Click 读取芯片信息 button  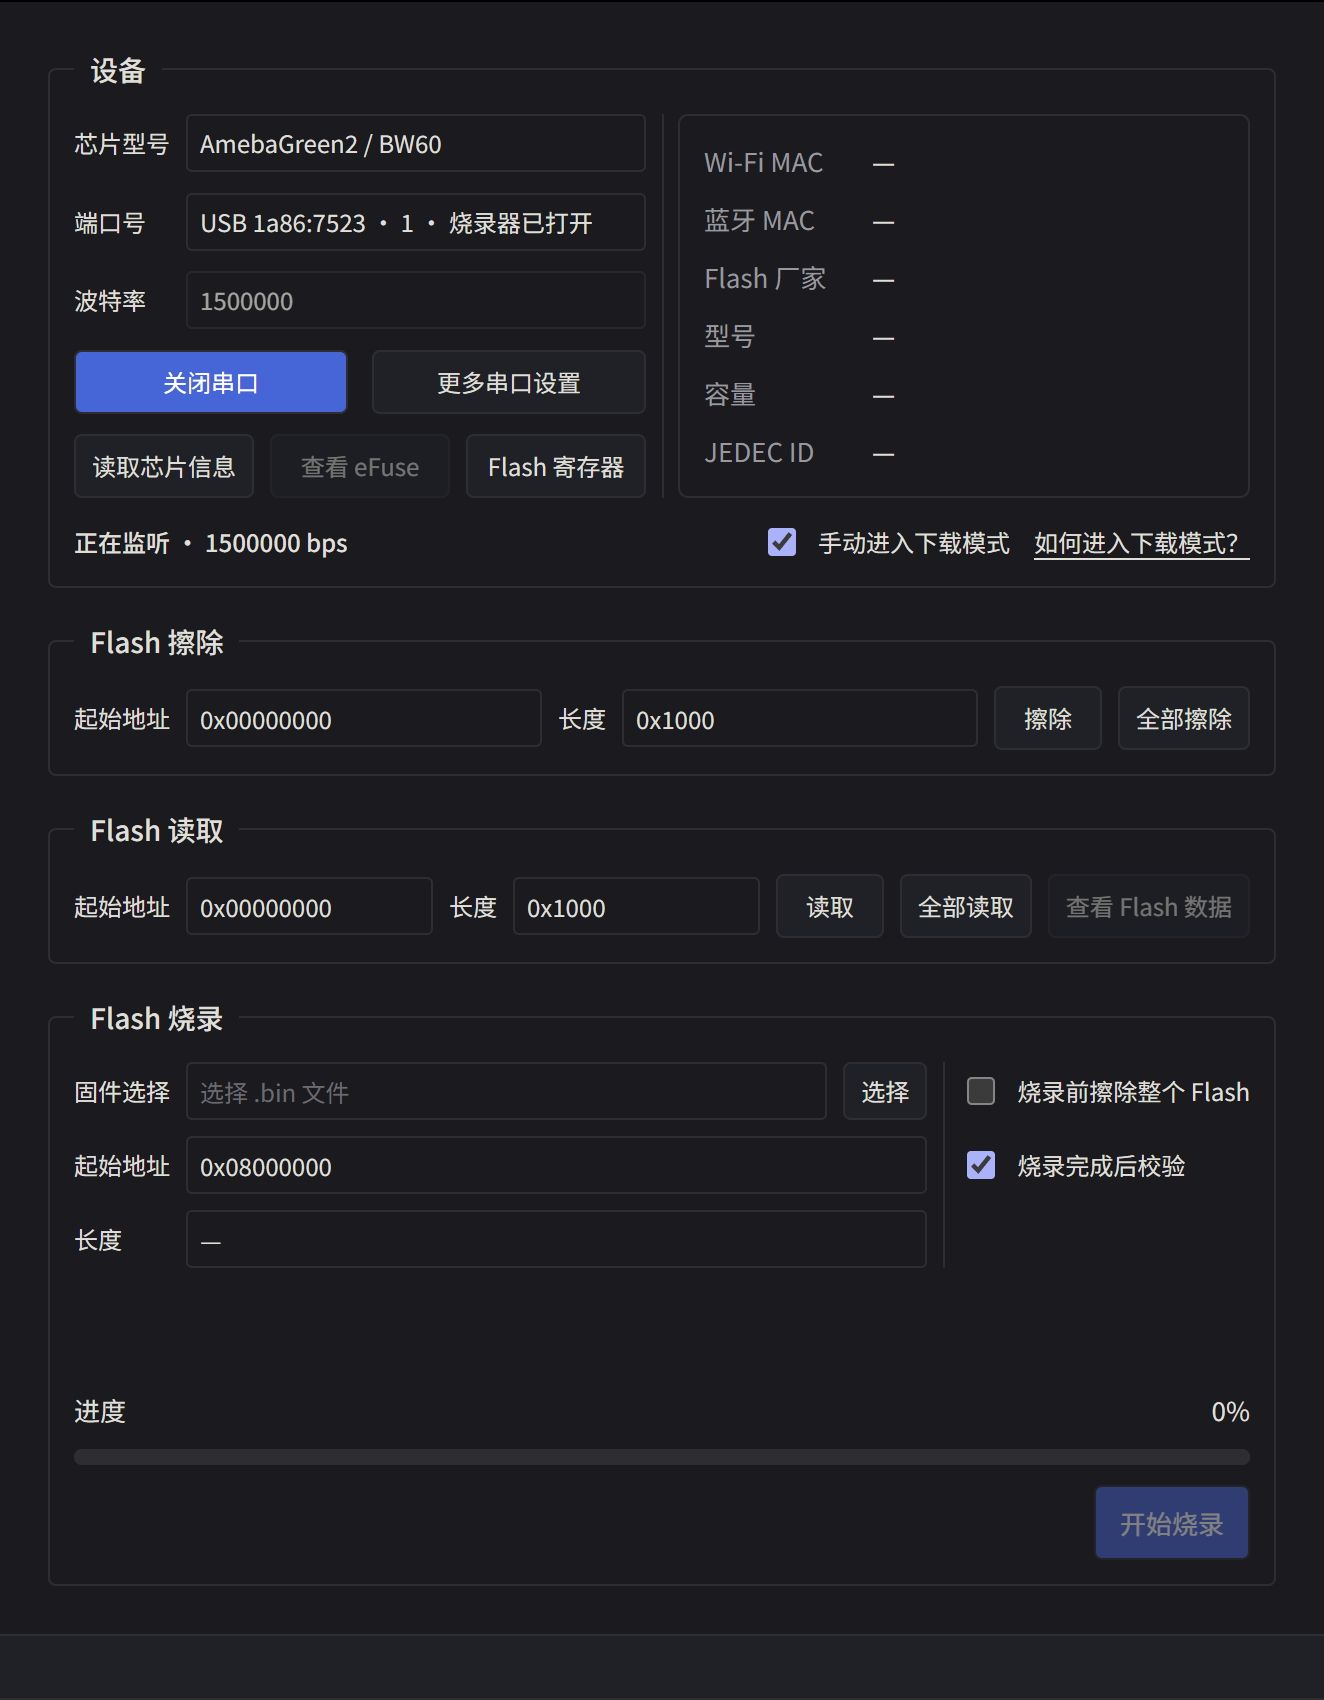[164, 466]
